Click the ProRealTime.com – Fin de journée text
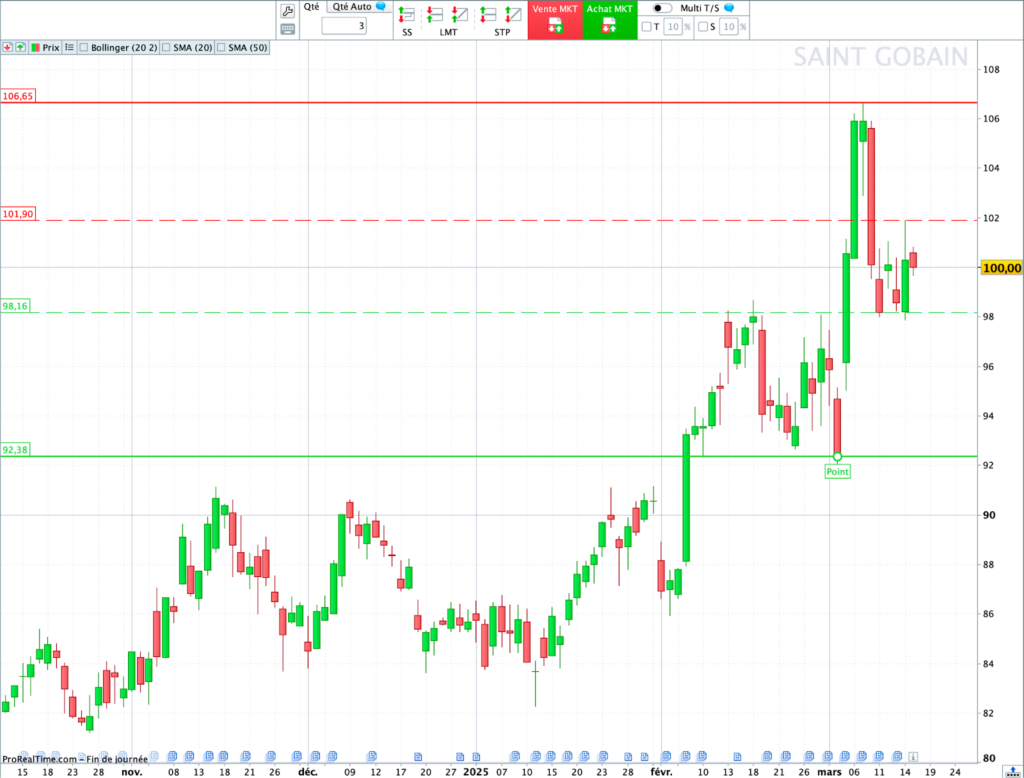 pos(74,759)
